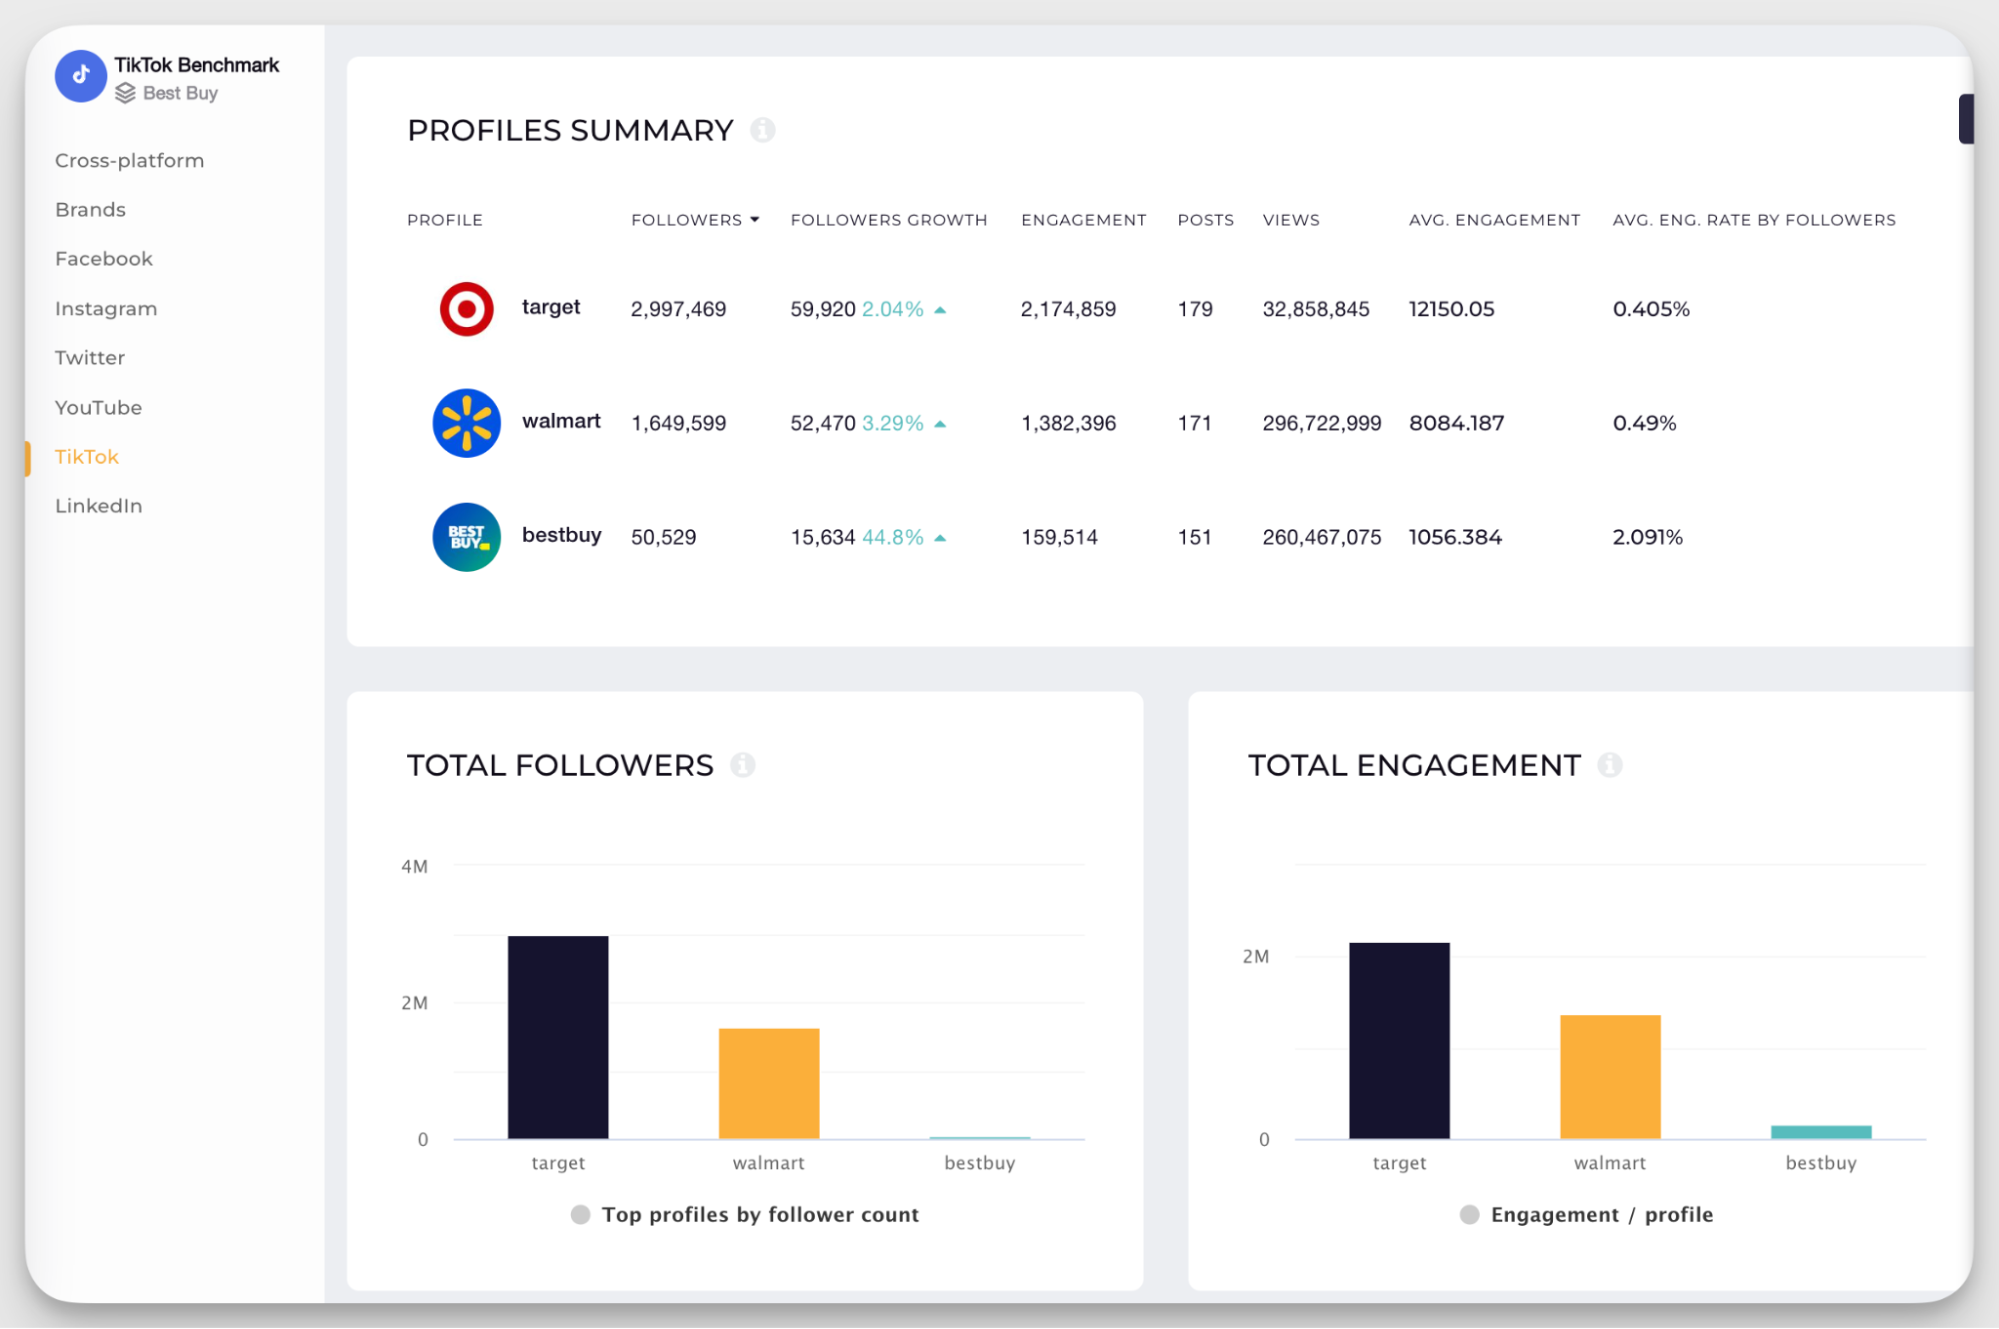Image resolution: width=1999 pixels, height=1329 pixels.
Task: Toggle the Engagement / profile legend
Action: pos(1587,1214)
